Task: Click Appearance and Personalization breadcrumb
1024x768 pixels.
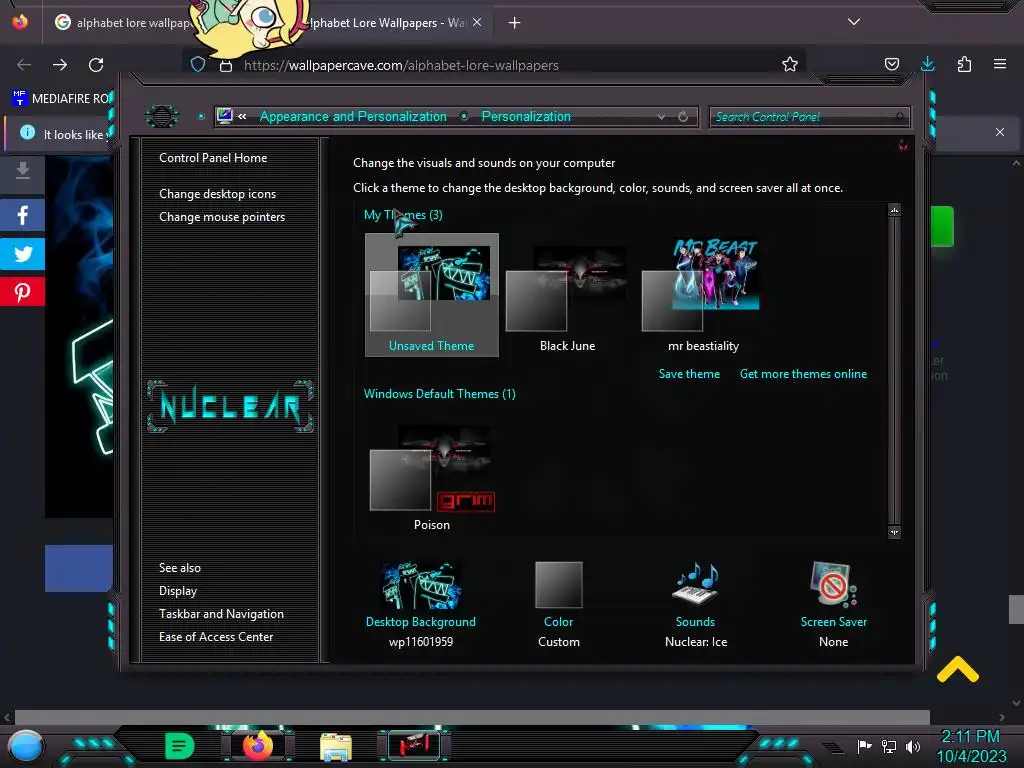Action: coord(353,117)
